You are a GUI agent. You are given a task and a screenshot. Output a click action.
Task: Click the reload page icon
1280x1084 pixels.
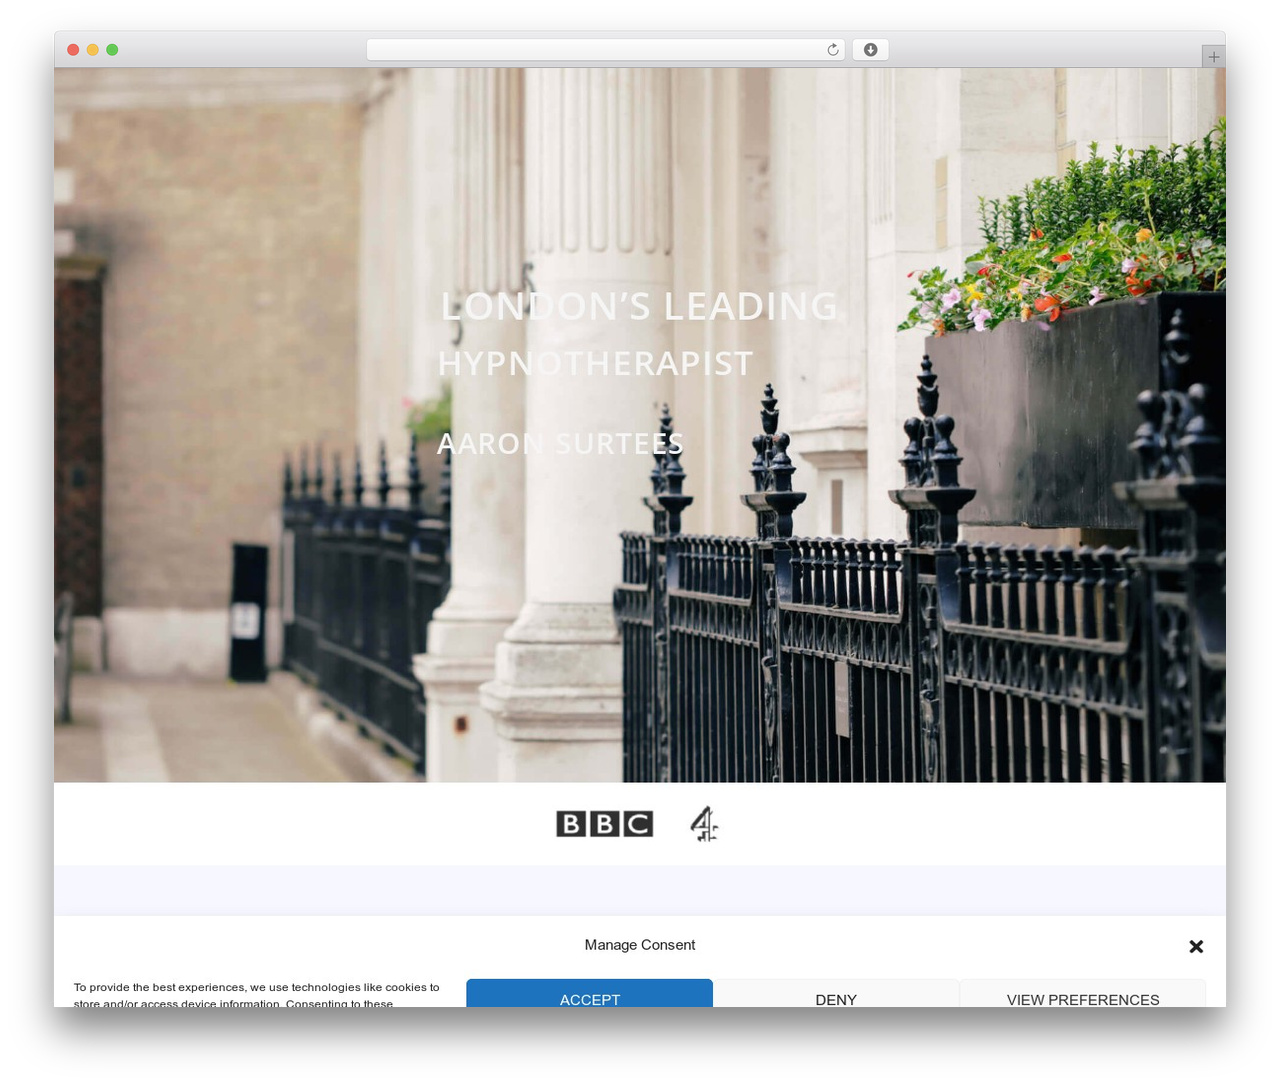pyautogui.click(x=832, y=50)
